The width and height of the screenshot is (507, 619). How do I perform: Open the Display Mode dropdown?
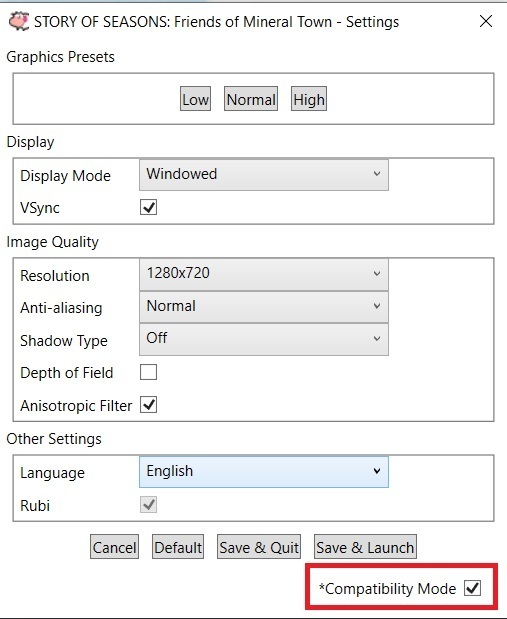(264, 174)
